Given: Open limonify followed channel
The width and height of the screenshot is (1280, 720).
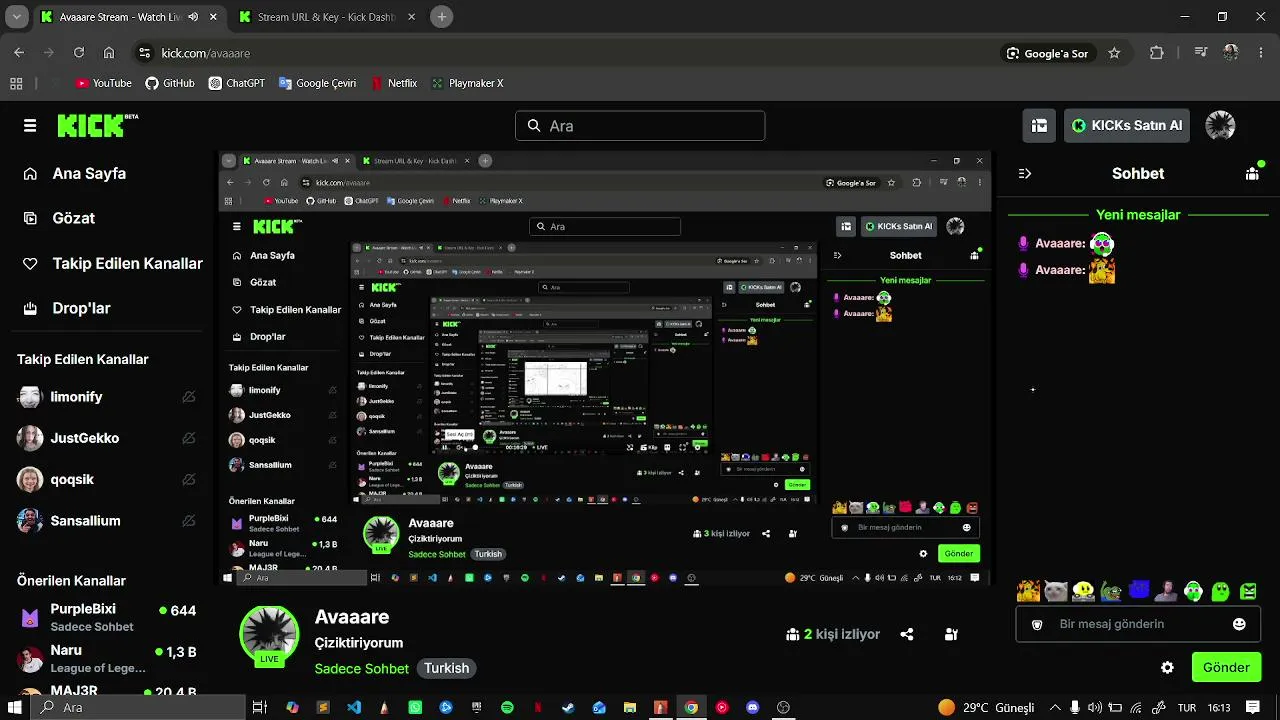Looking at the screenshot, I should point(106,397).
